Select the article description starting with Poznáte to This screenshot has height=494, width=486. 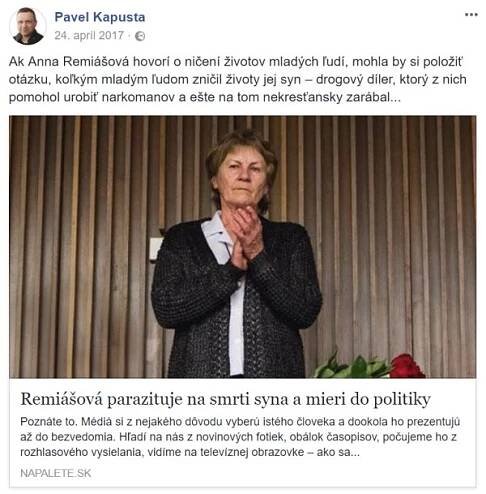point(240,437)
